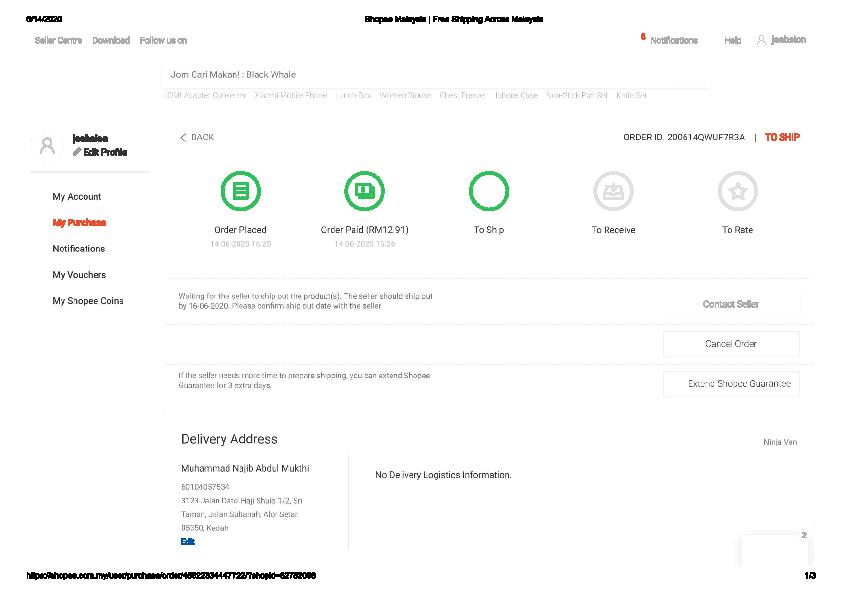Click No Delivery Logistics Information text
The image size is (842, 595).
443,475
